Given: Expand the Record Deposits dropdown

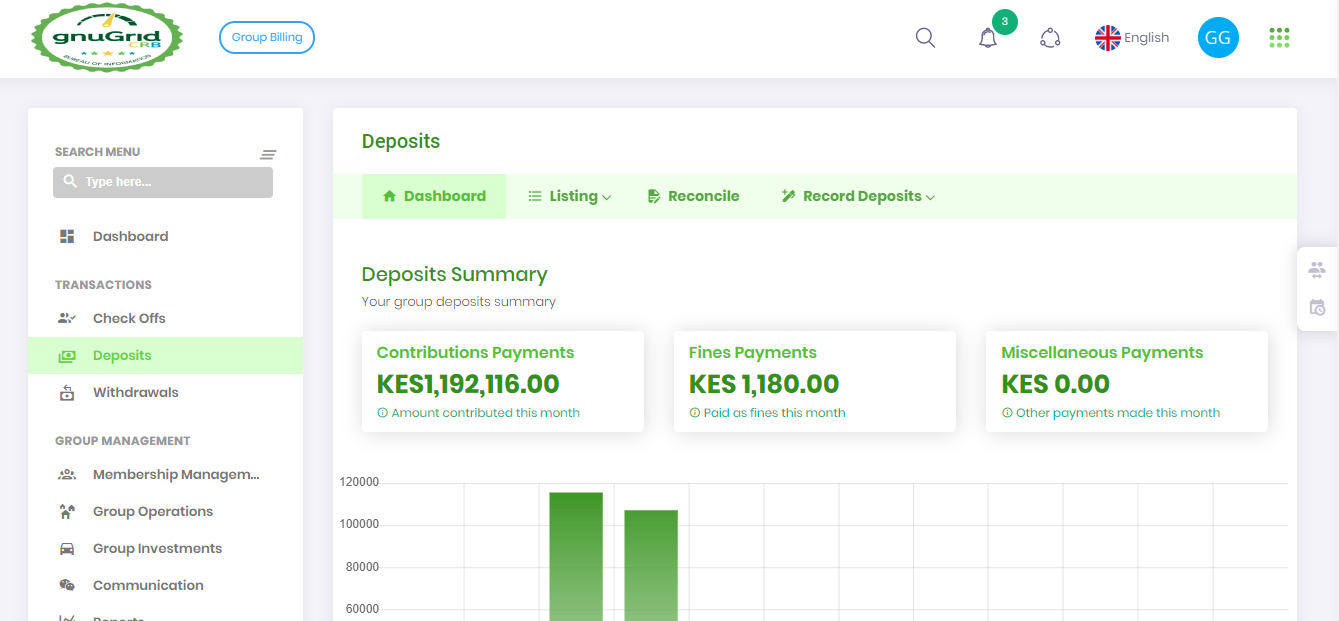Looking at the screenshot, I should coord(858,196).
